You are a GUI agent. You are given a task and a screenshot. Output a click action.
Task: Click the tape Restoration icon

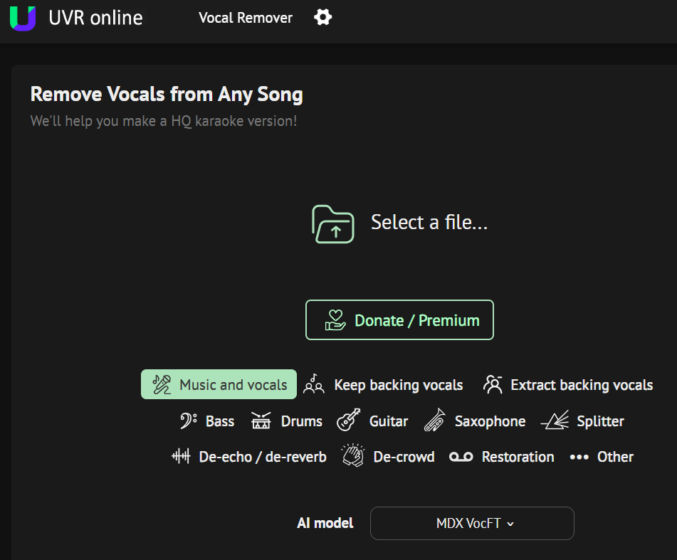461,457
